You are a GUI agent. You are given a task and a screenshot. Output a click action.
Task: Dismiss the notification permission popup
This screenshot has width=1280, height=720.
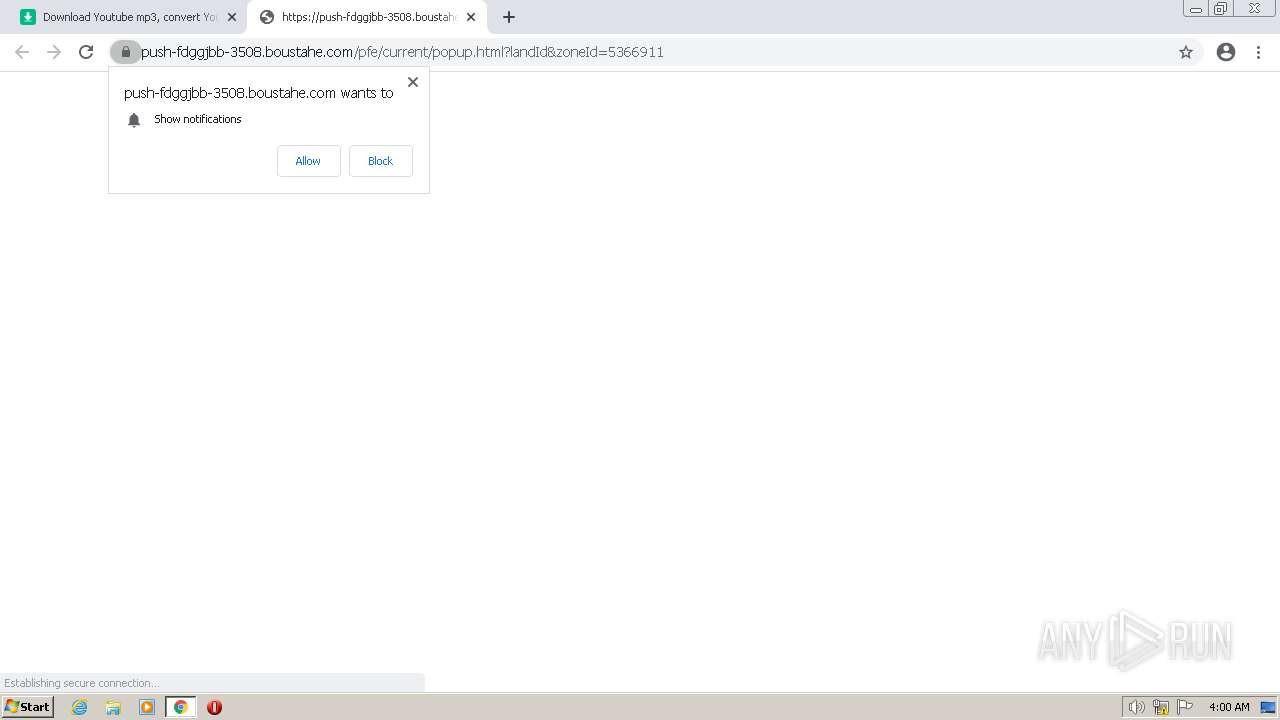point(413,82)
